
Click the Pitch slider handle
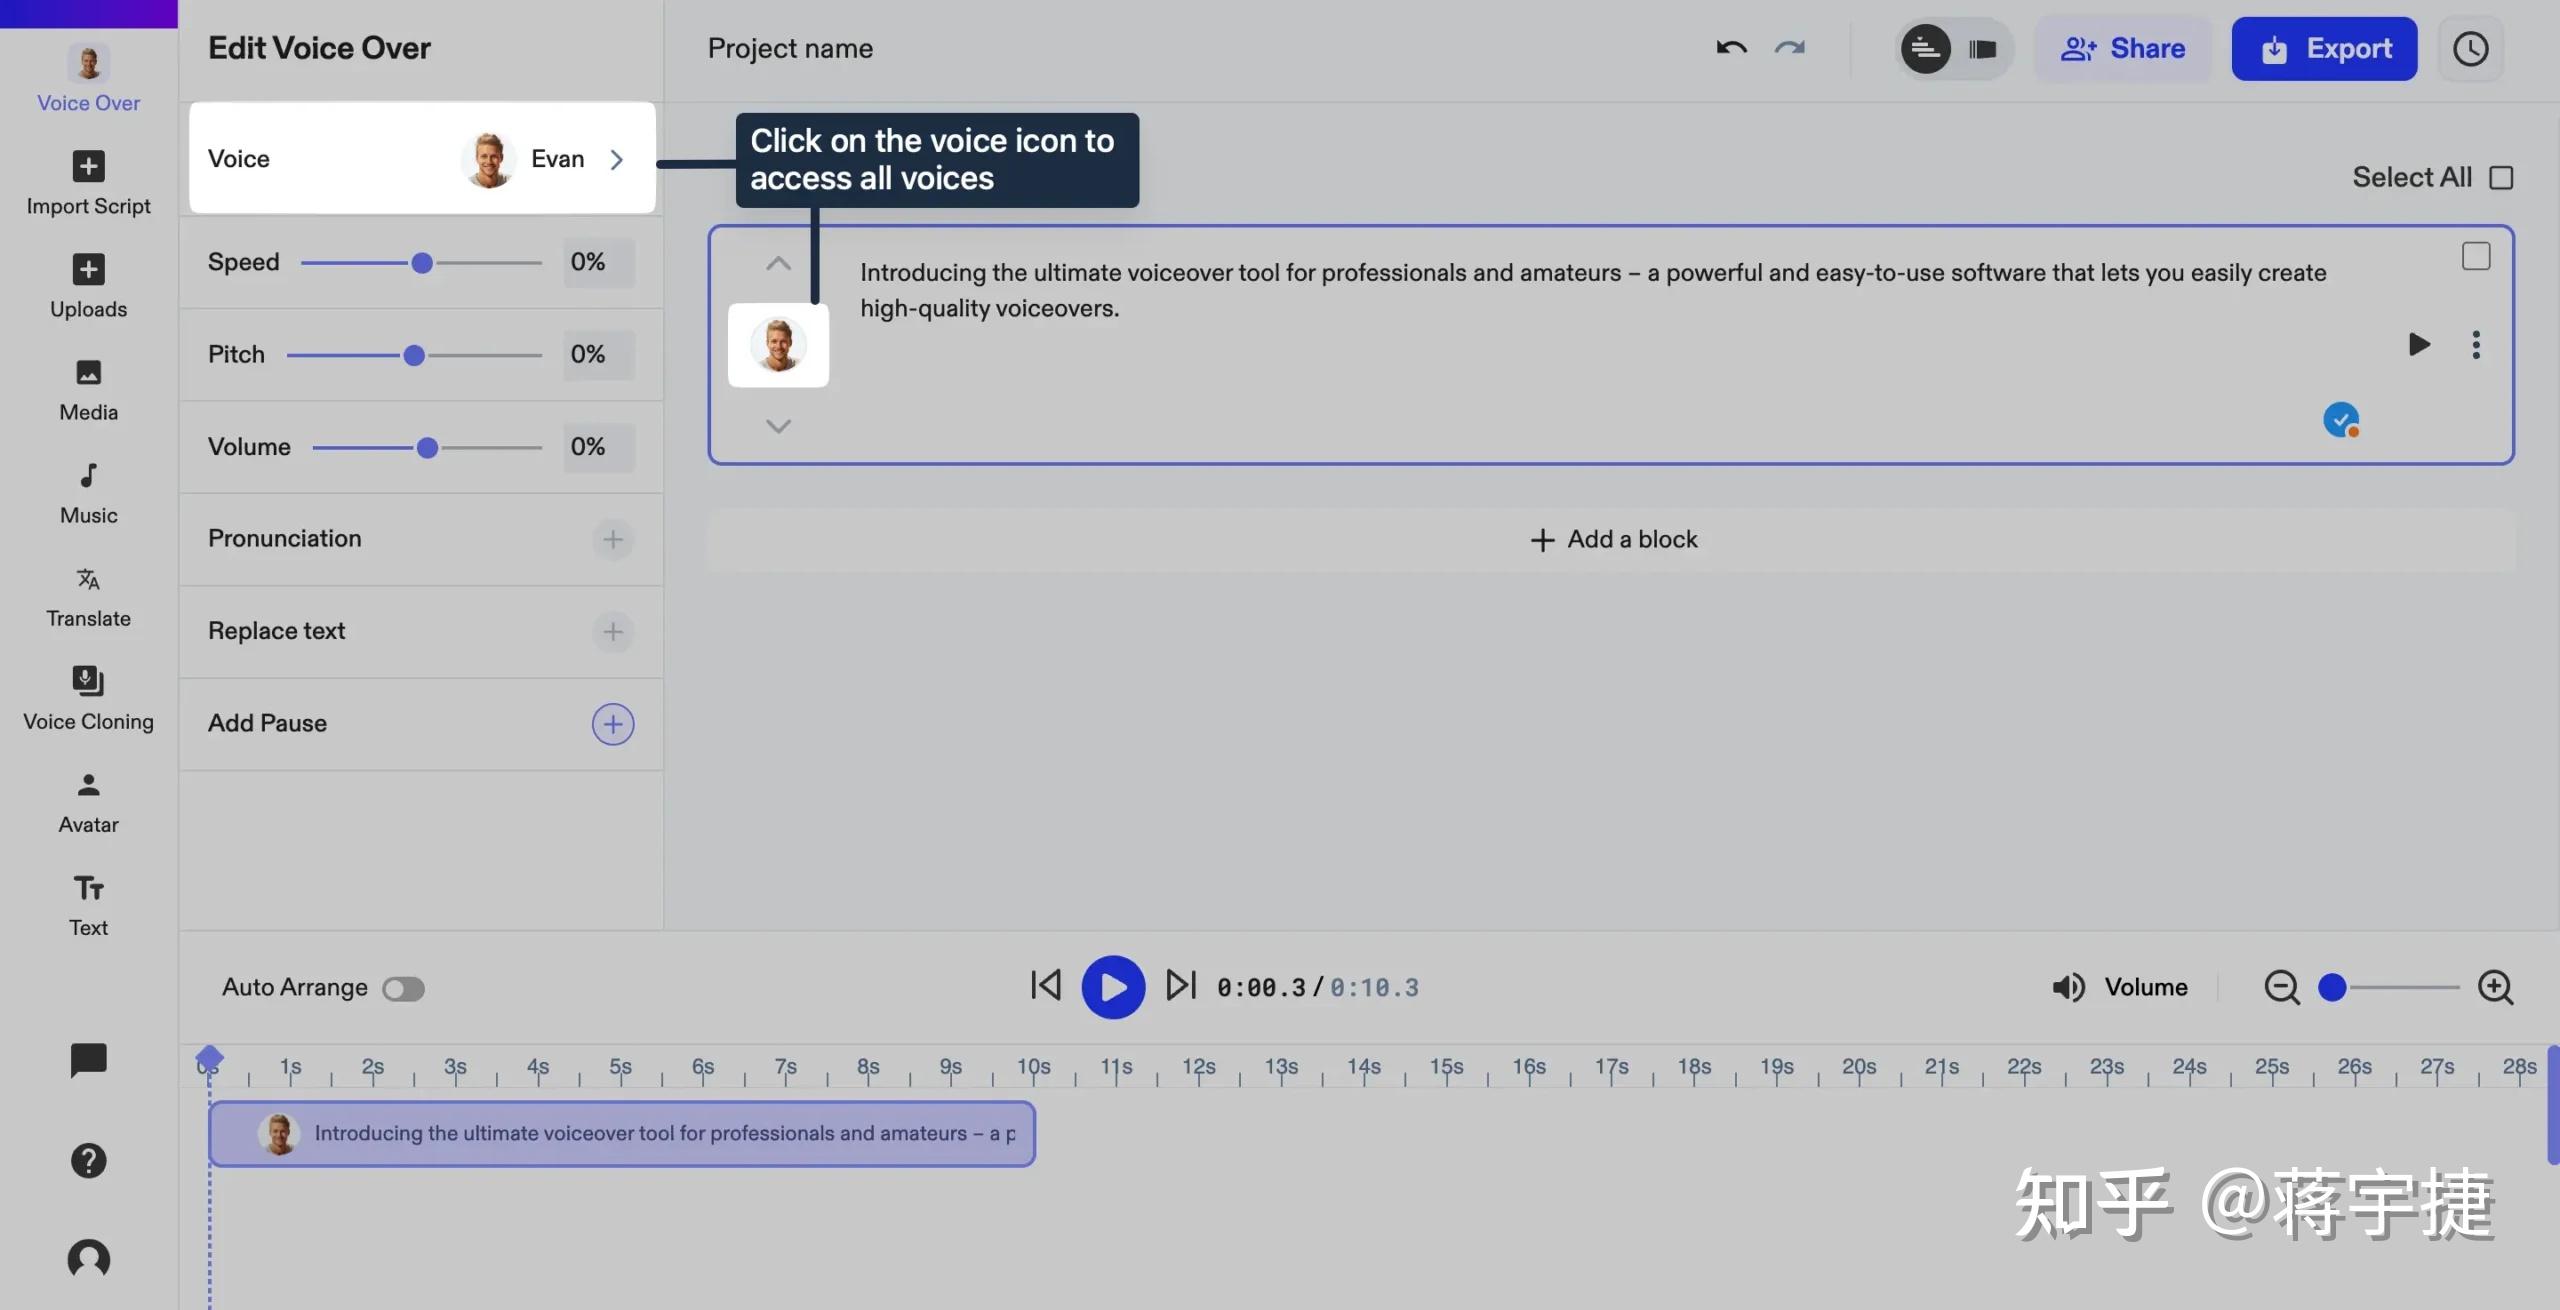point(414,355)
